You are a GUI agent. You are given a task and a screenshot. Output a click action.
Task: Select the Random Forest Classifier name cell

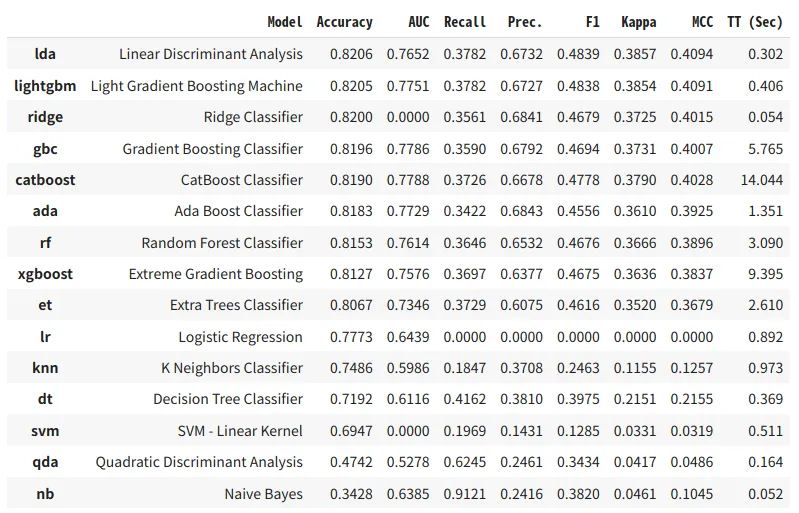pyautogui.click(x=222, y=243)
